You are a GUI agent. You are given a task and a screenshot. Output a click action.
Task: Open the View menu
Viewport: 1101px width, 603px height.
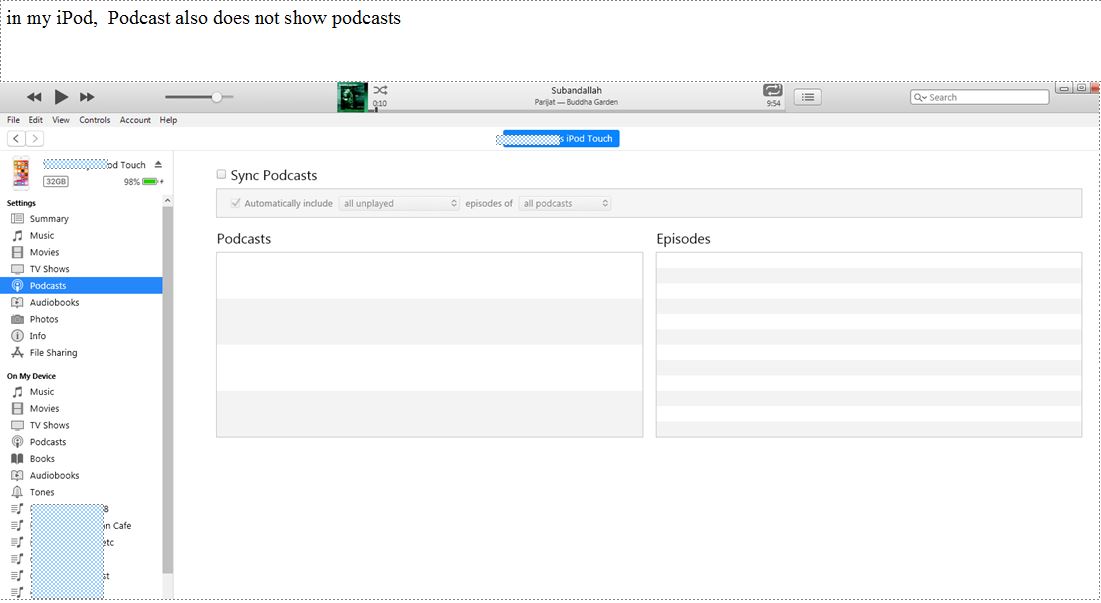pyautogui.click(x=61, y=120)
